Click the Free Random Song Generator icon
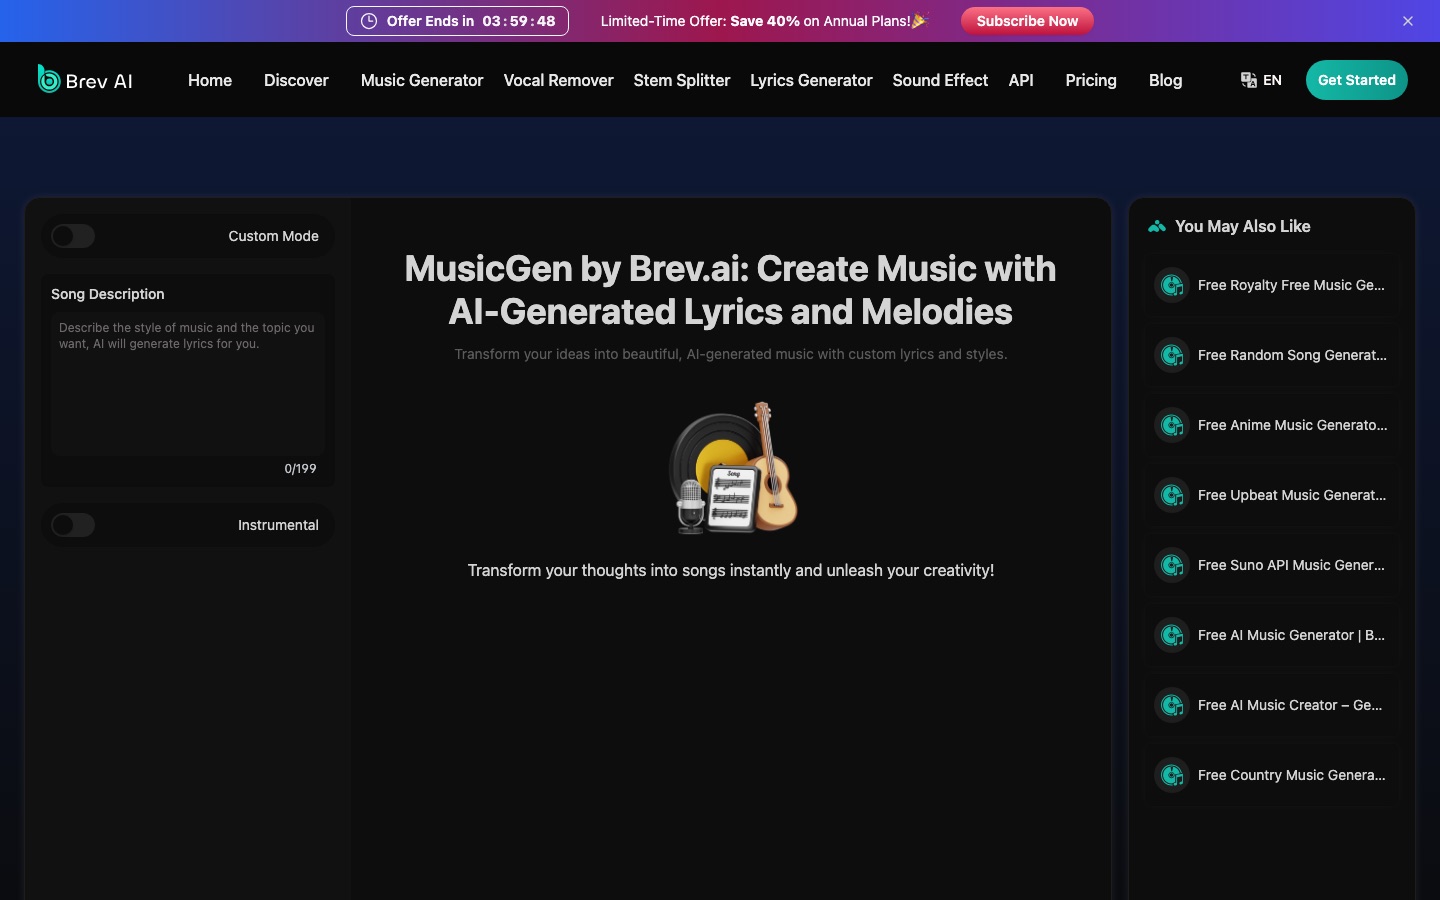1440x900 pixels. [1172, 355]
